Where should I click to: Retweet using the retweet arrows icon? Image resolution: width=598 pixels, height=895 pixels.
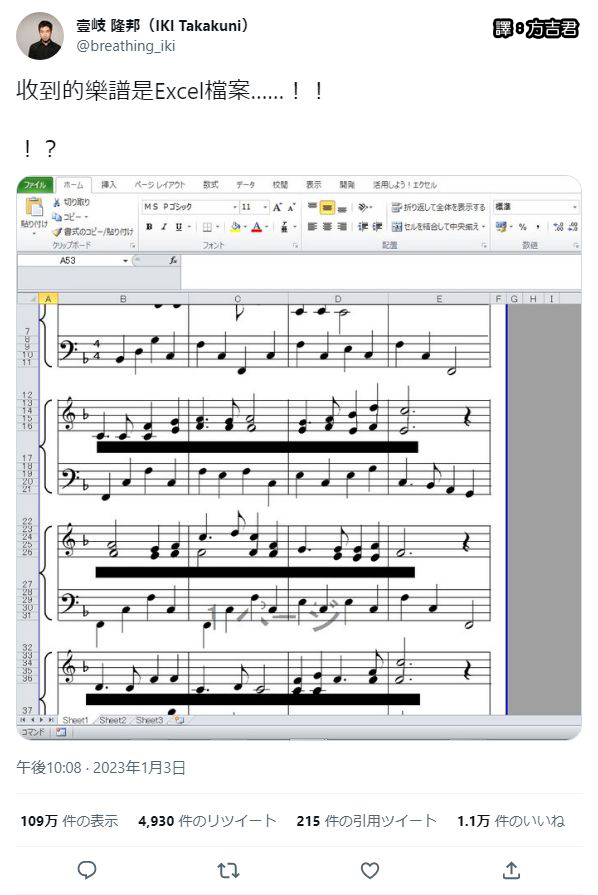tap(228, 870)
